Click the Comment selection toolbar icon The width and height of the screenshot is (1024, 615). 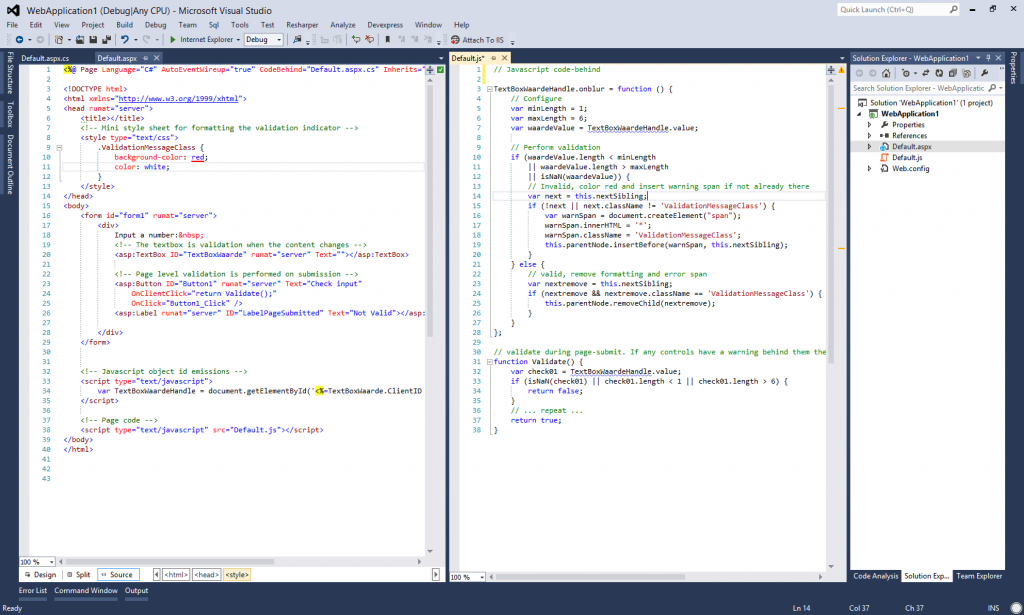click(356, 40)
